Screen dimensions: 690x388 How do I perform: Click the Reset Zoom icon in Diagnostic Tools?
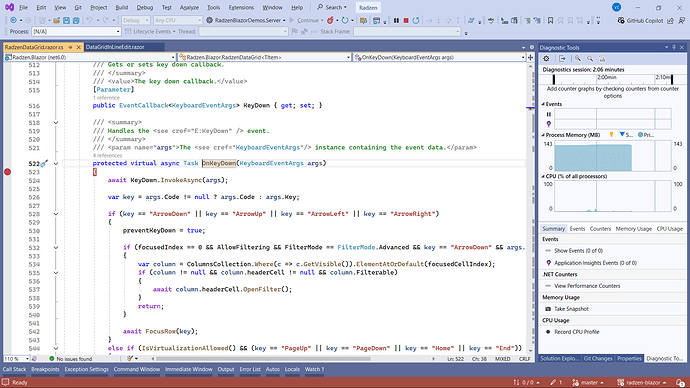[x=602, y=59]
